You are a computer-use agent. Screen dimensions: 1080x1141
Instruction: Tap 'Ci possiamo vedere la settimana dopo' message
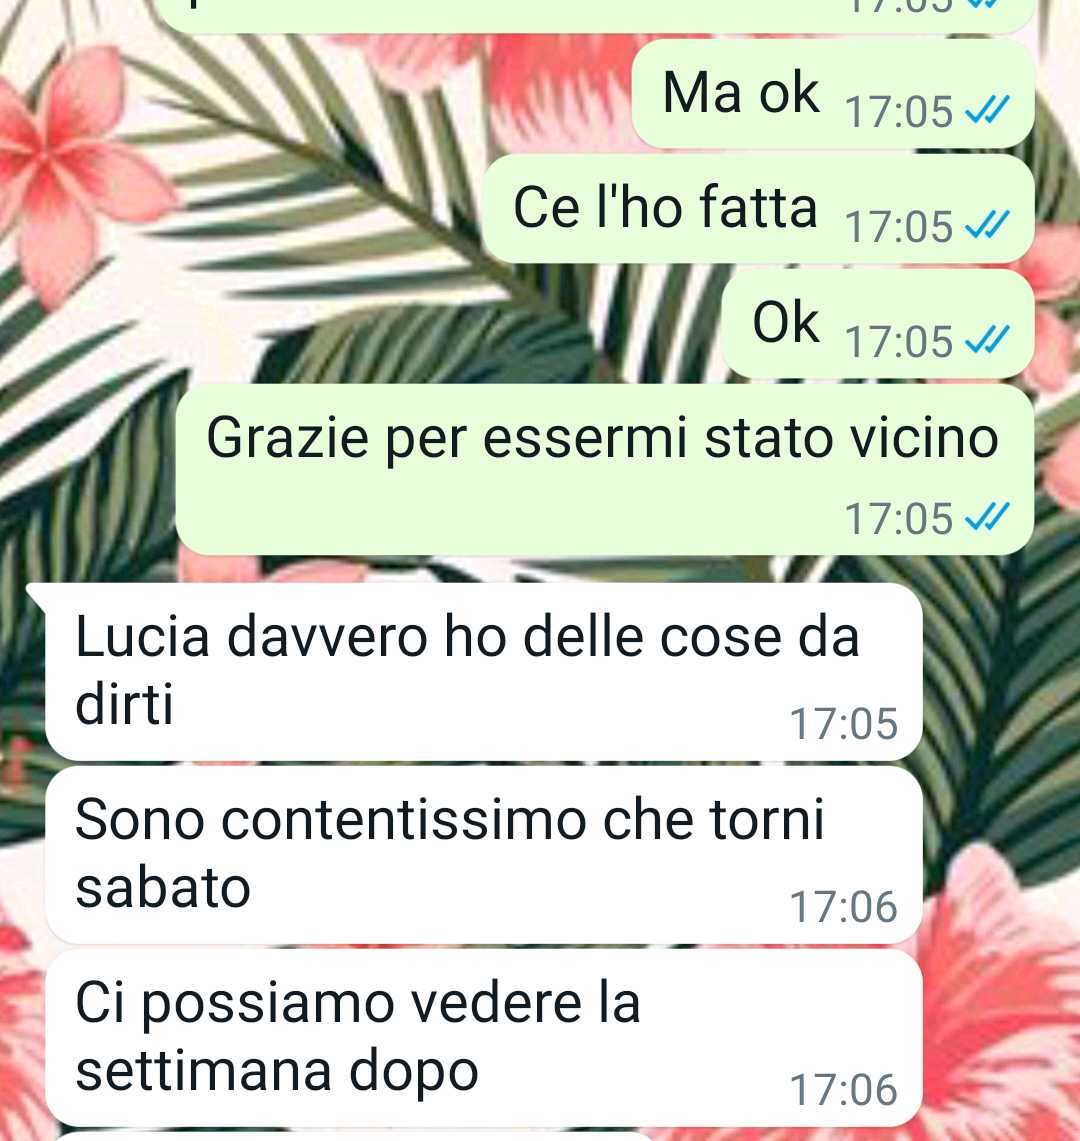pos(483,1038)
